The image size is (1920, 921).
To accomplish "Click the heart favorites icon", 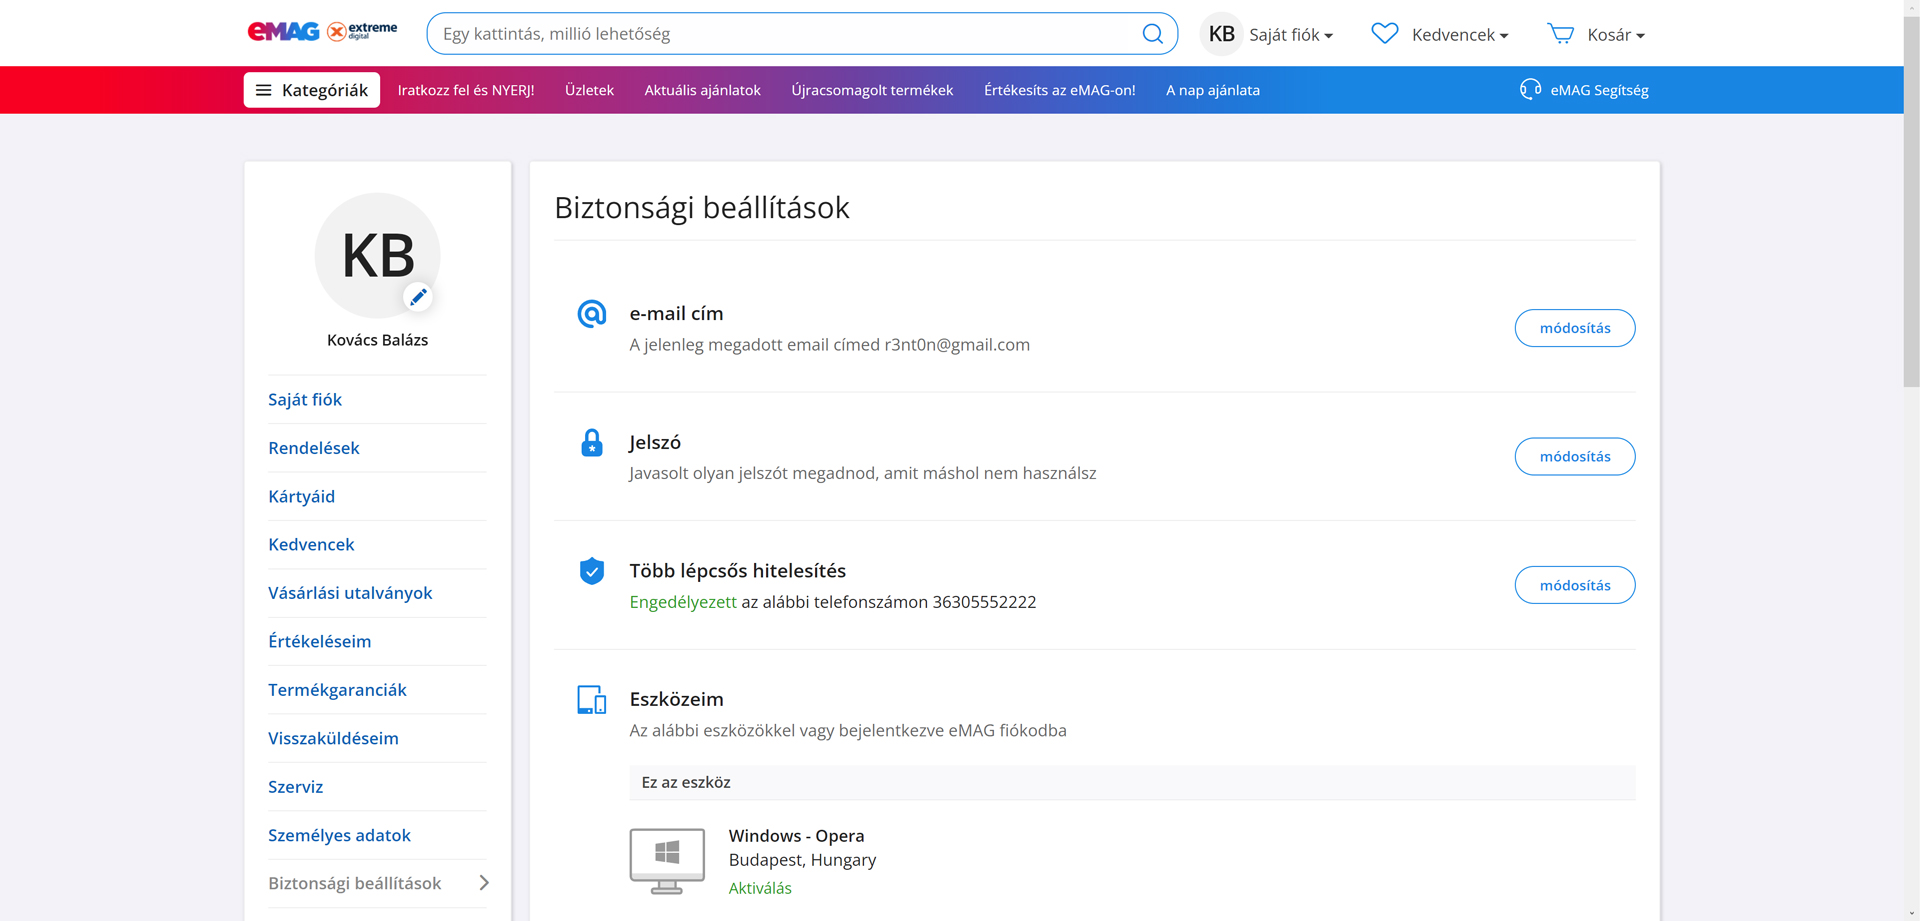I will [1384, 34].
